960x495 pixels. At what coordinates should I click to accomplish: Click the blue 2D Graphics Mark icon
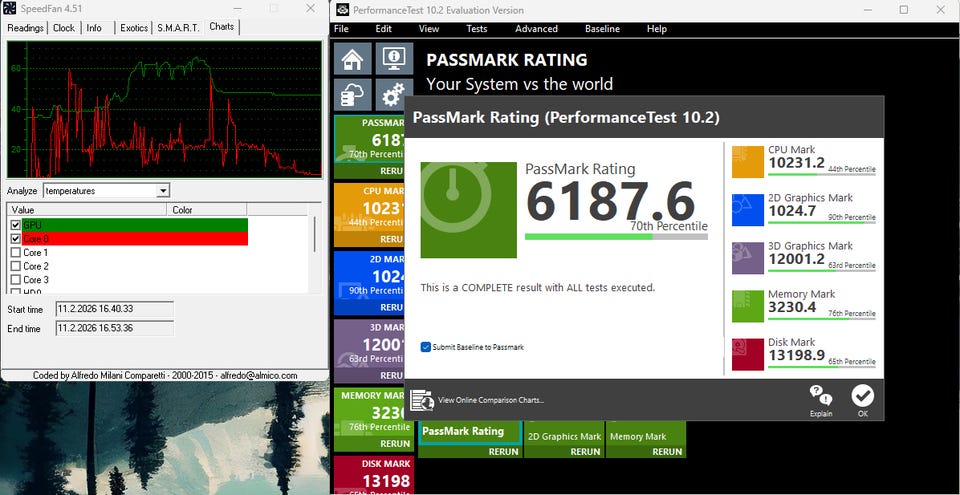(748, 210)
